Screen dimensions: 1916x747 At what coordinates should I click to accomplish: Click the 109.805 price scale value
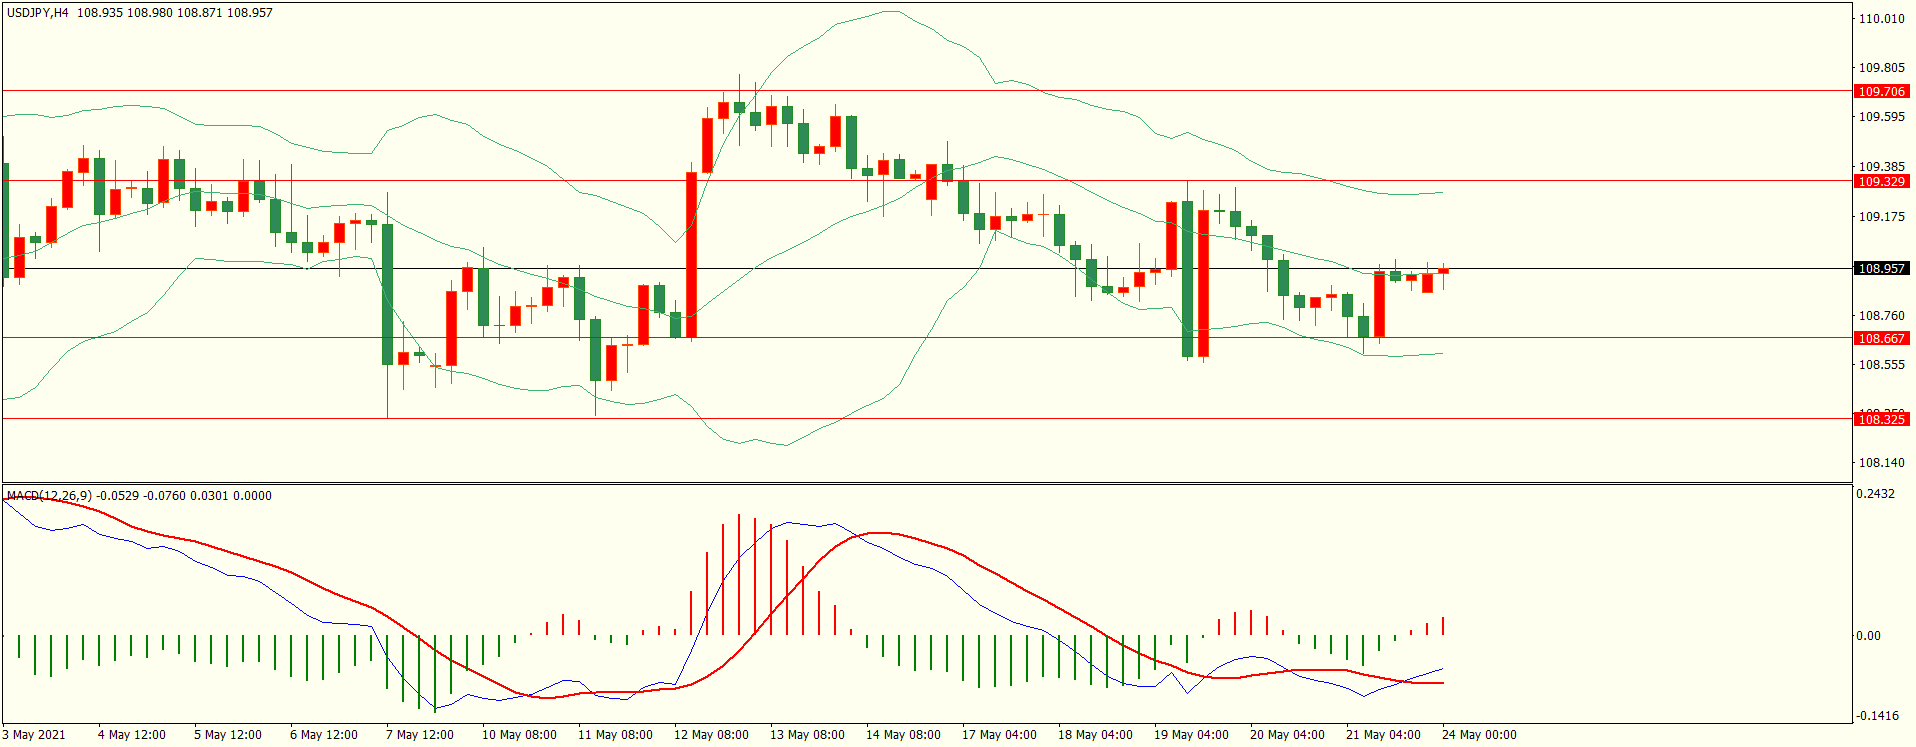tap(1881, 68)
